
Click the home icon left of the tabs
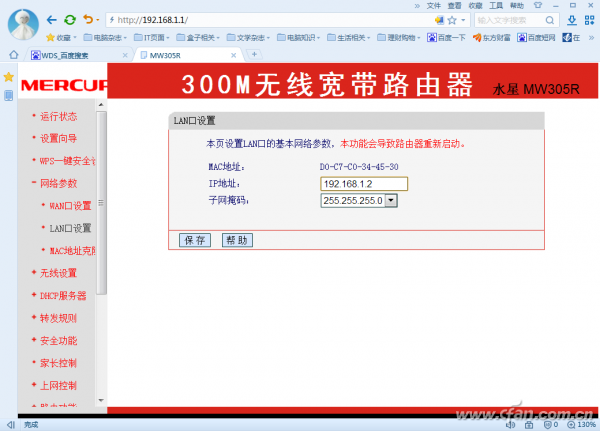click(14, 55)
